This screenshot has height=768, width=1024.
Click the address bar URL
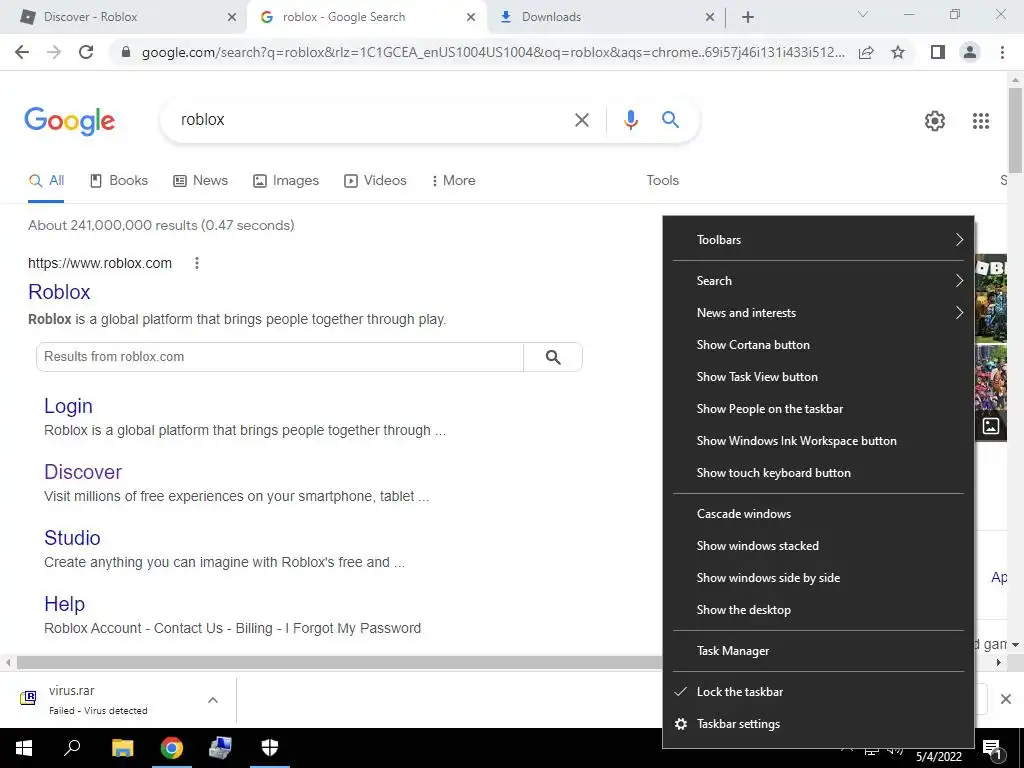click(x=493, y=52)
